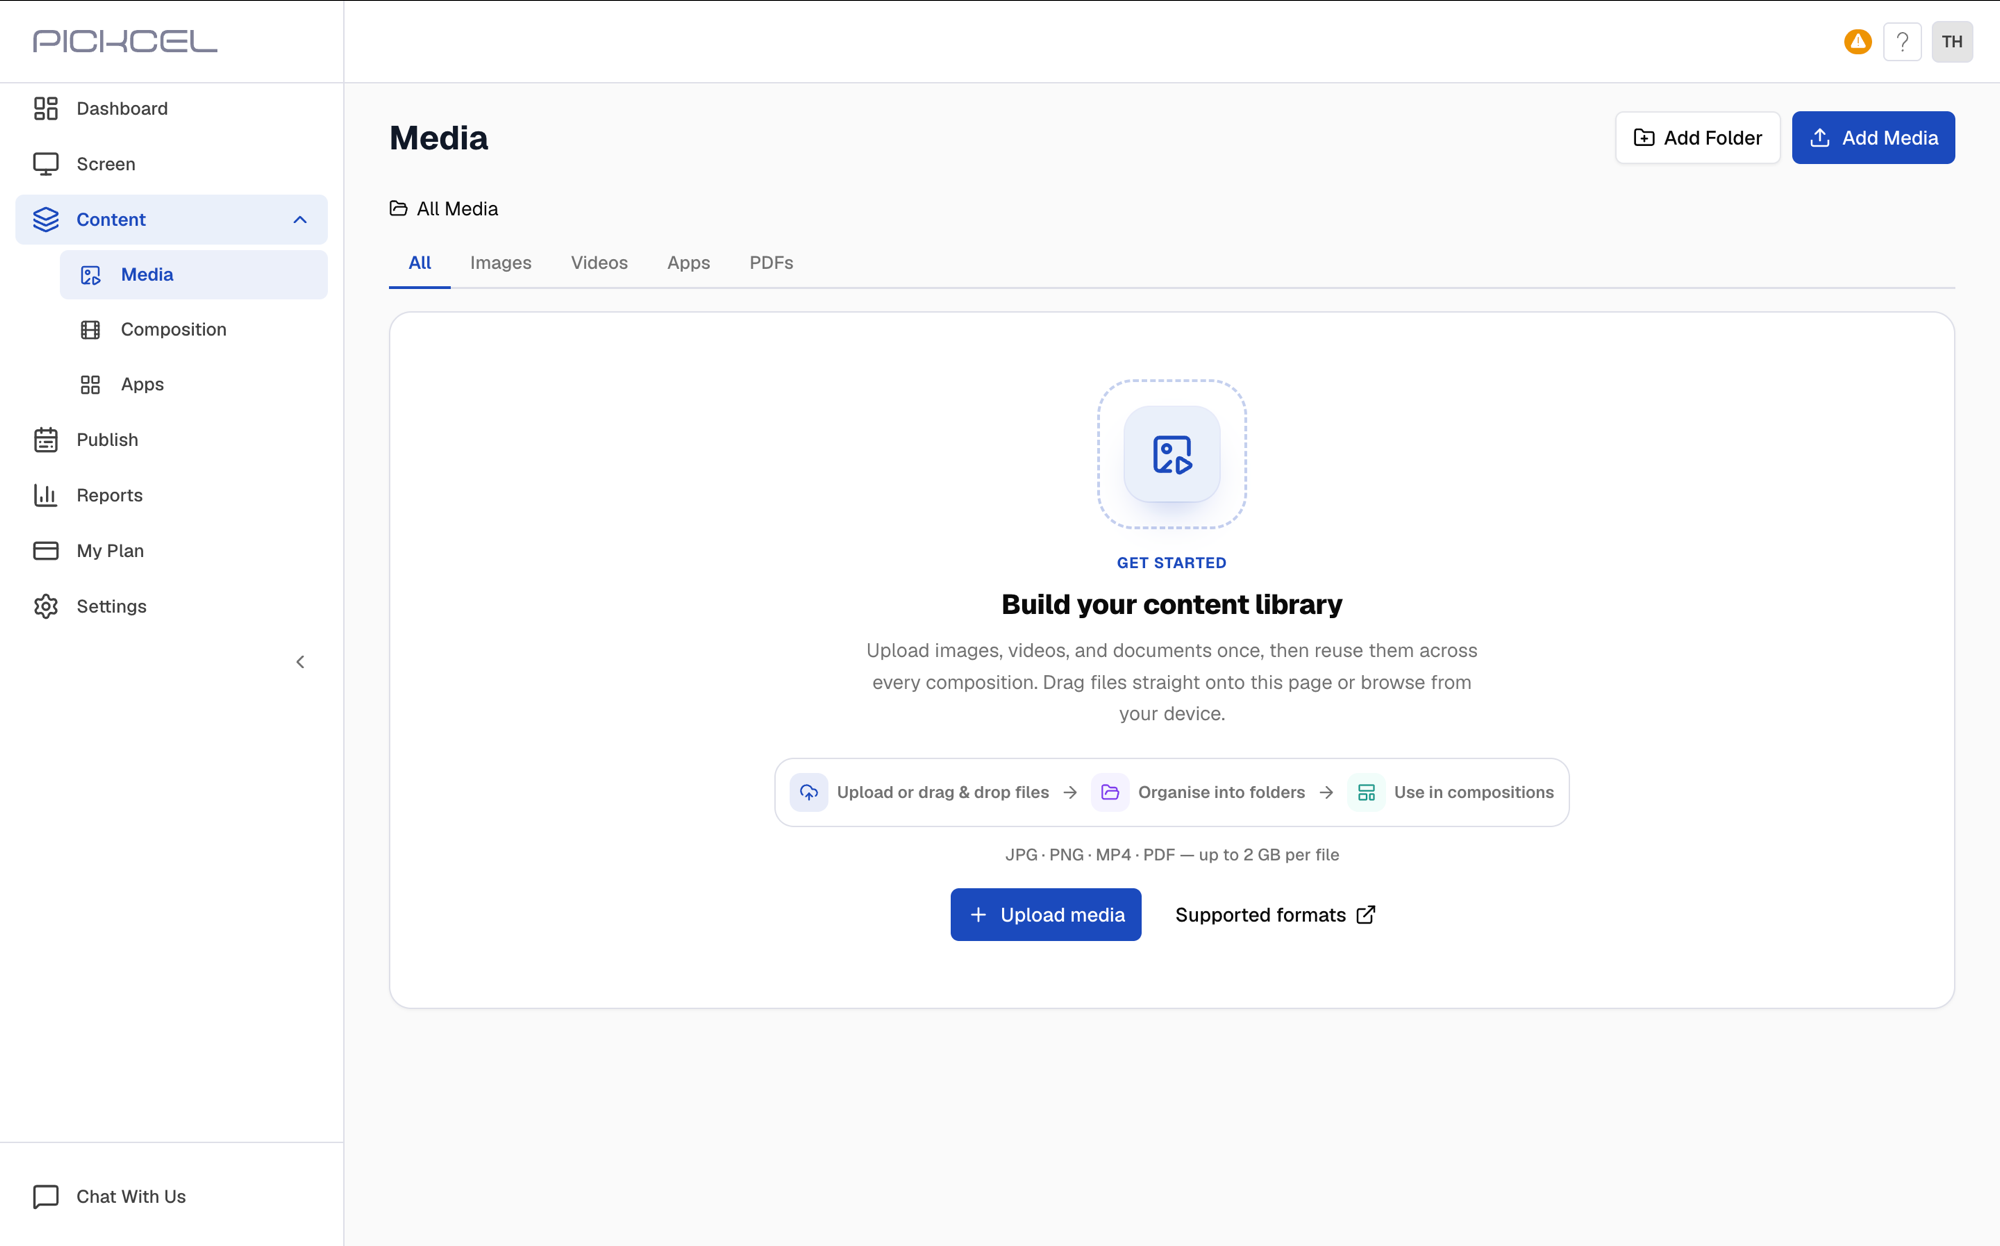The image size is (2000, 1246).
Task: Switch to the PDFs tab
Action: click(x=771, y=263)
